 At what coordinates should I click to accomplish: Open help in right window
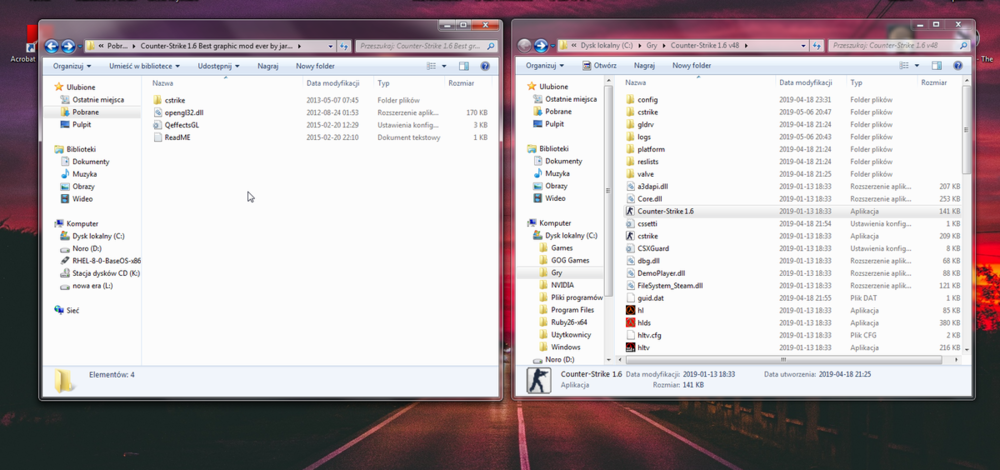coord(957,66)
